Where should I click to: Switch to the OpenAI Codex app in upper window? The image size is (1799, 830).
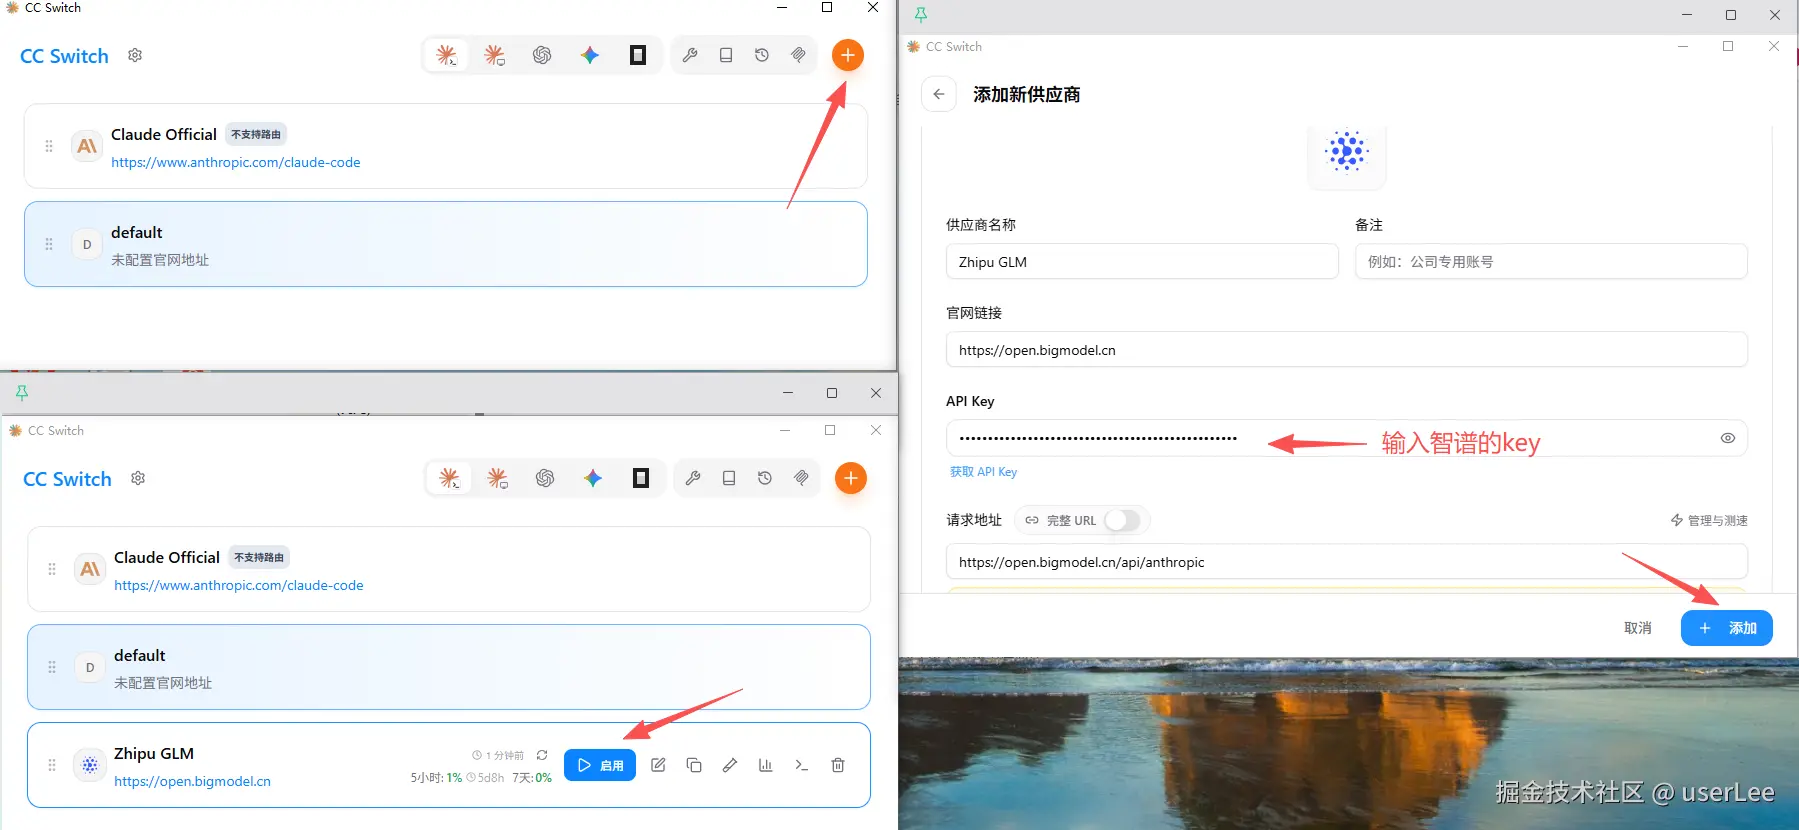tap(542, 55)
